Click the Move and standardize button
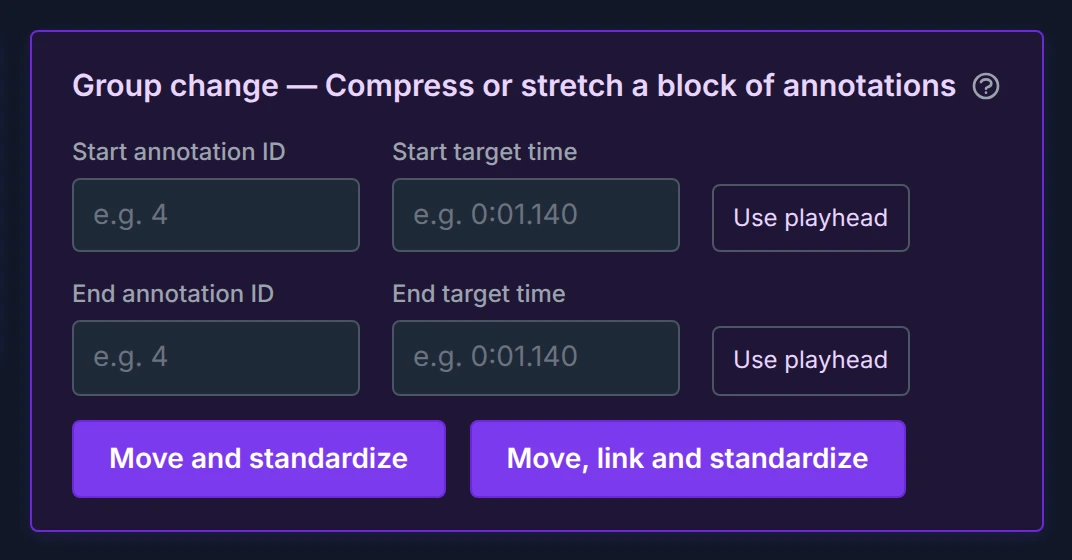This screenshot has width=1072, height=560. [x=259, y=459]
